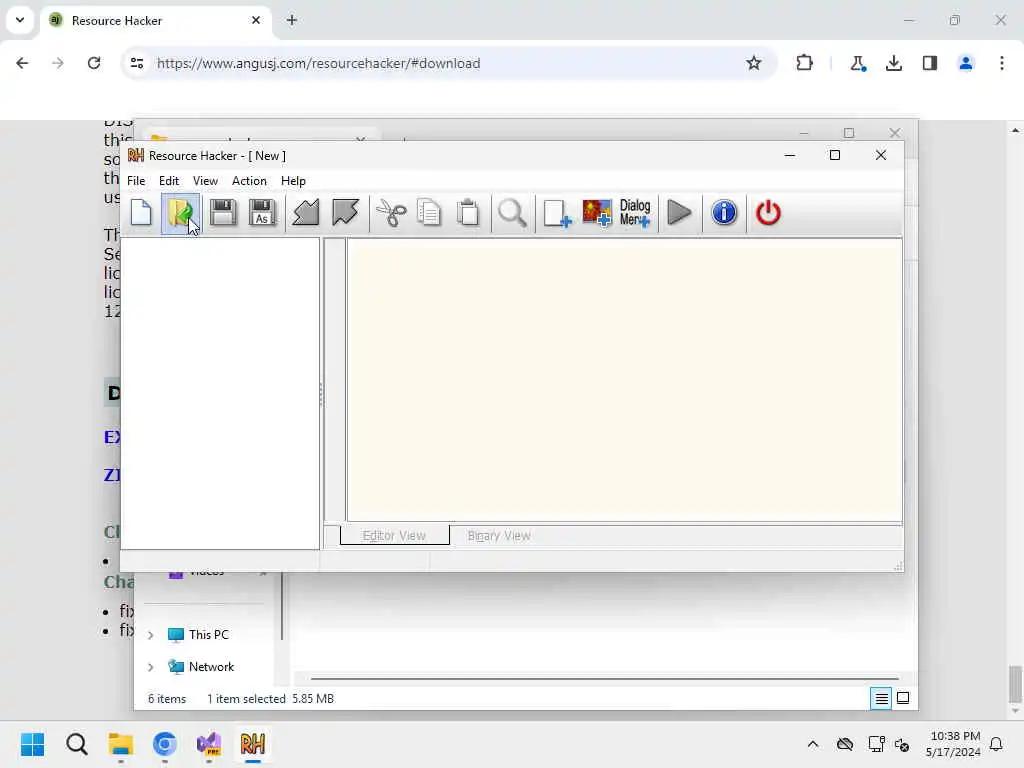
Task: Open the Chrome extensions puzzle icon
Action: pos(805,63)
